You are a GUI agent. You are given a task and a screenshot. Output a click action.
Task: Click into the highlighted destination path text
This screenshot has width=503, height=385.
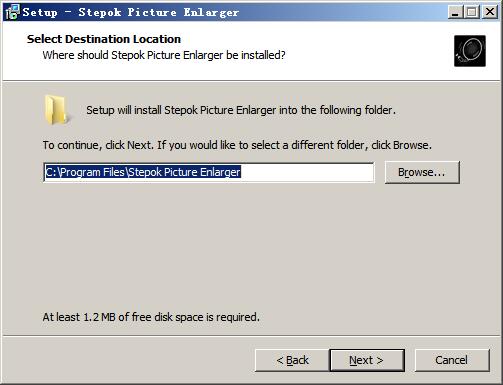coord(143,172)
